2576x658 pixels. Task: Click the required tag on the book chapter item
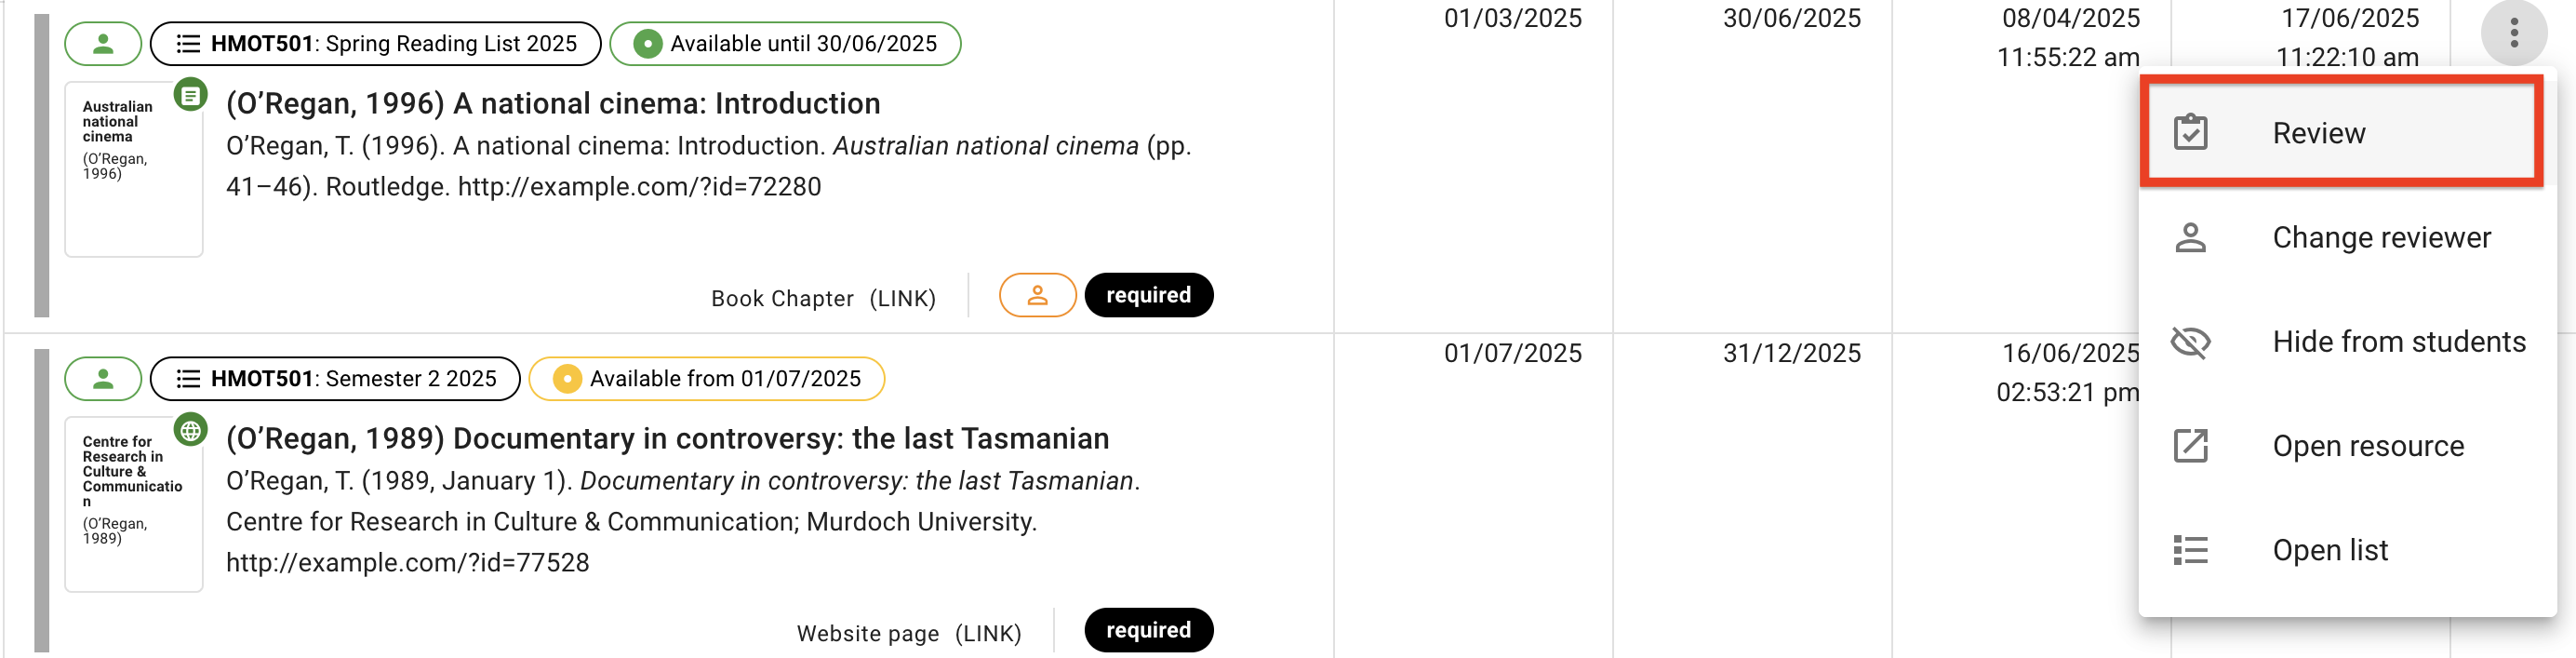[x=1148, y=295]
